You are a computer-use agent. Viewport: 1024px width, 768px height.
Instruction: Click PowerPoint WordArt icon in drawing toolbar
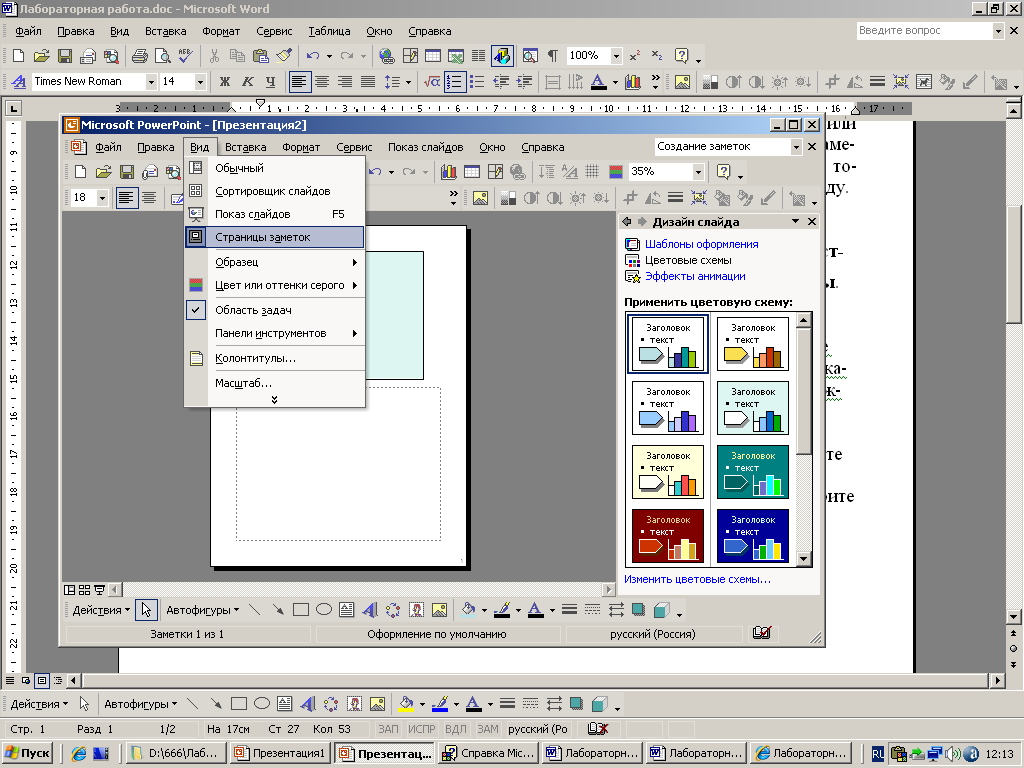tap(370, 610)
